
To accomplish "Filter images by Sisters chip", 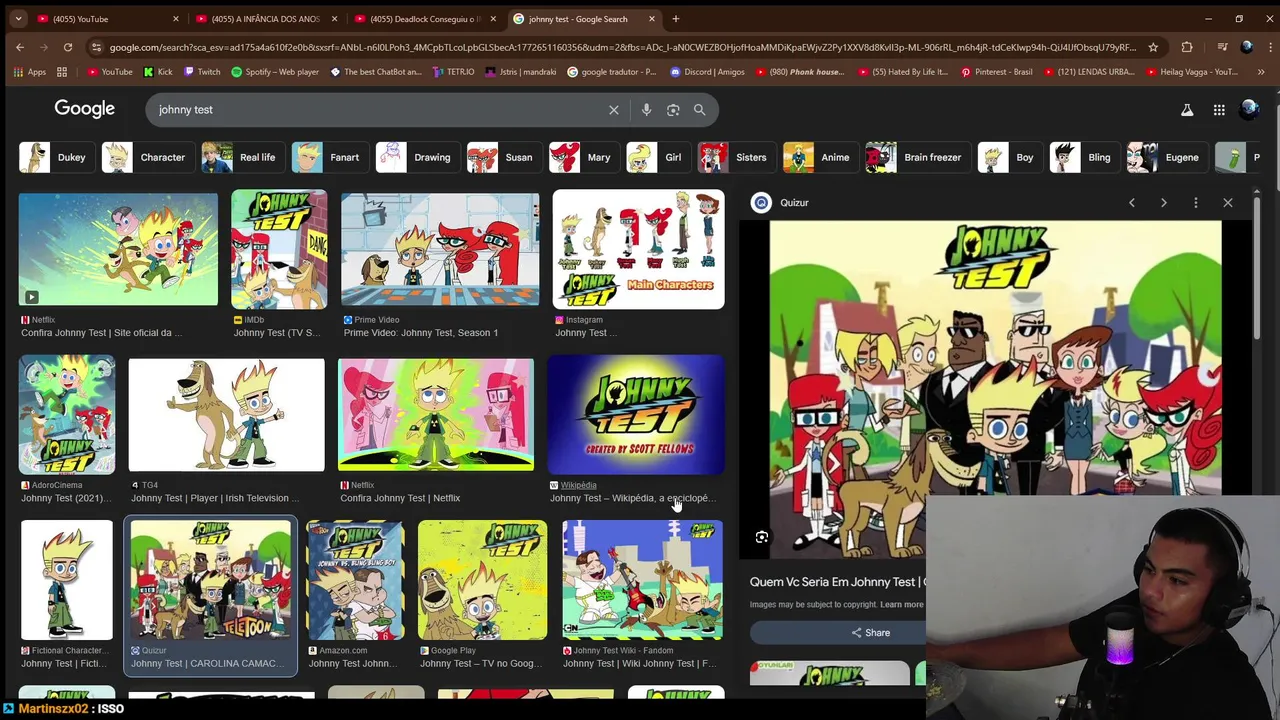I will (737, 157).
